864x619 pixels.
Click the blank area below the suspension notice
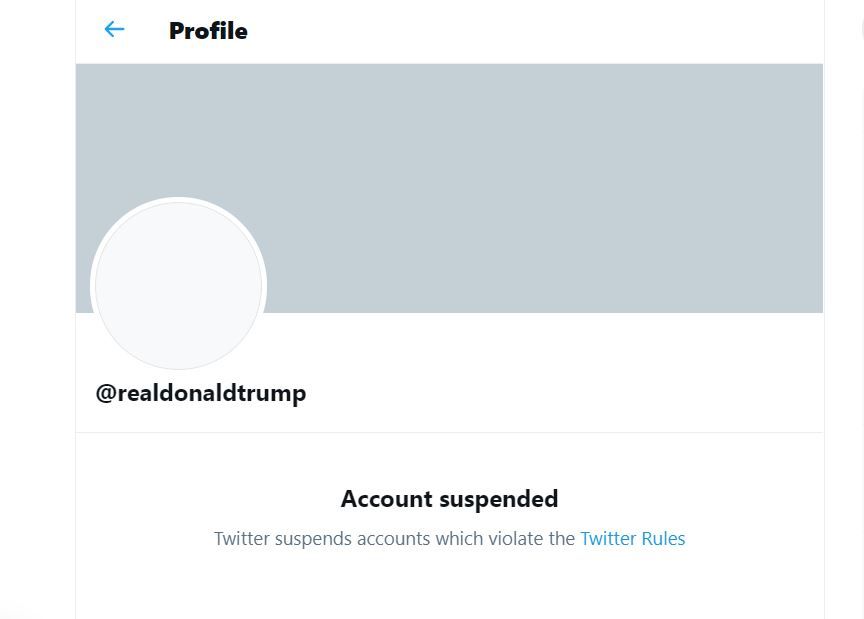tap(450, 590)
